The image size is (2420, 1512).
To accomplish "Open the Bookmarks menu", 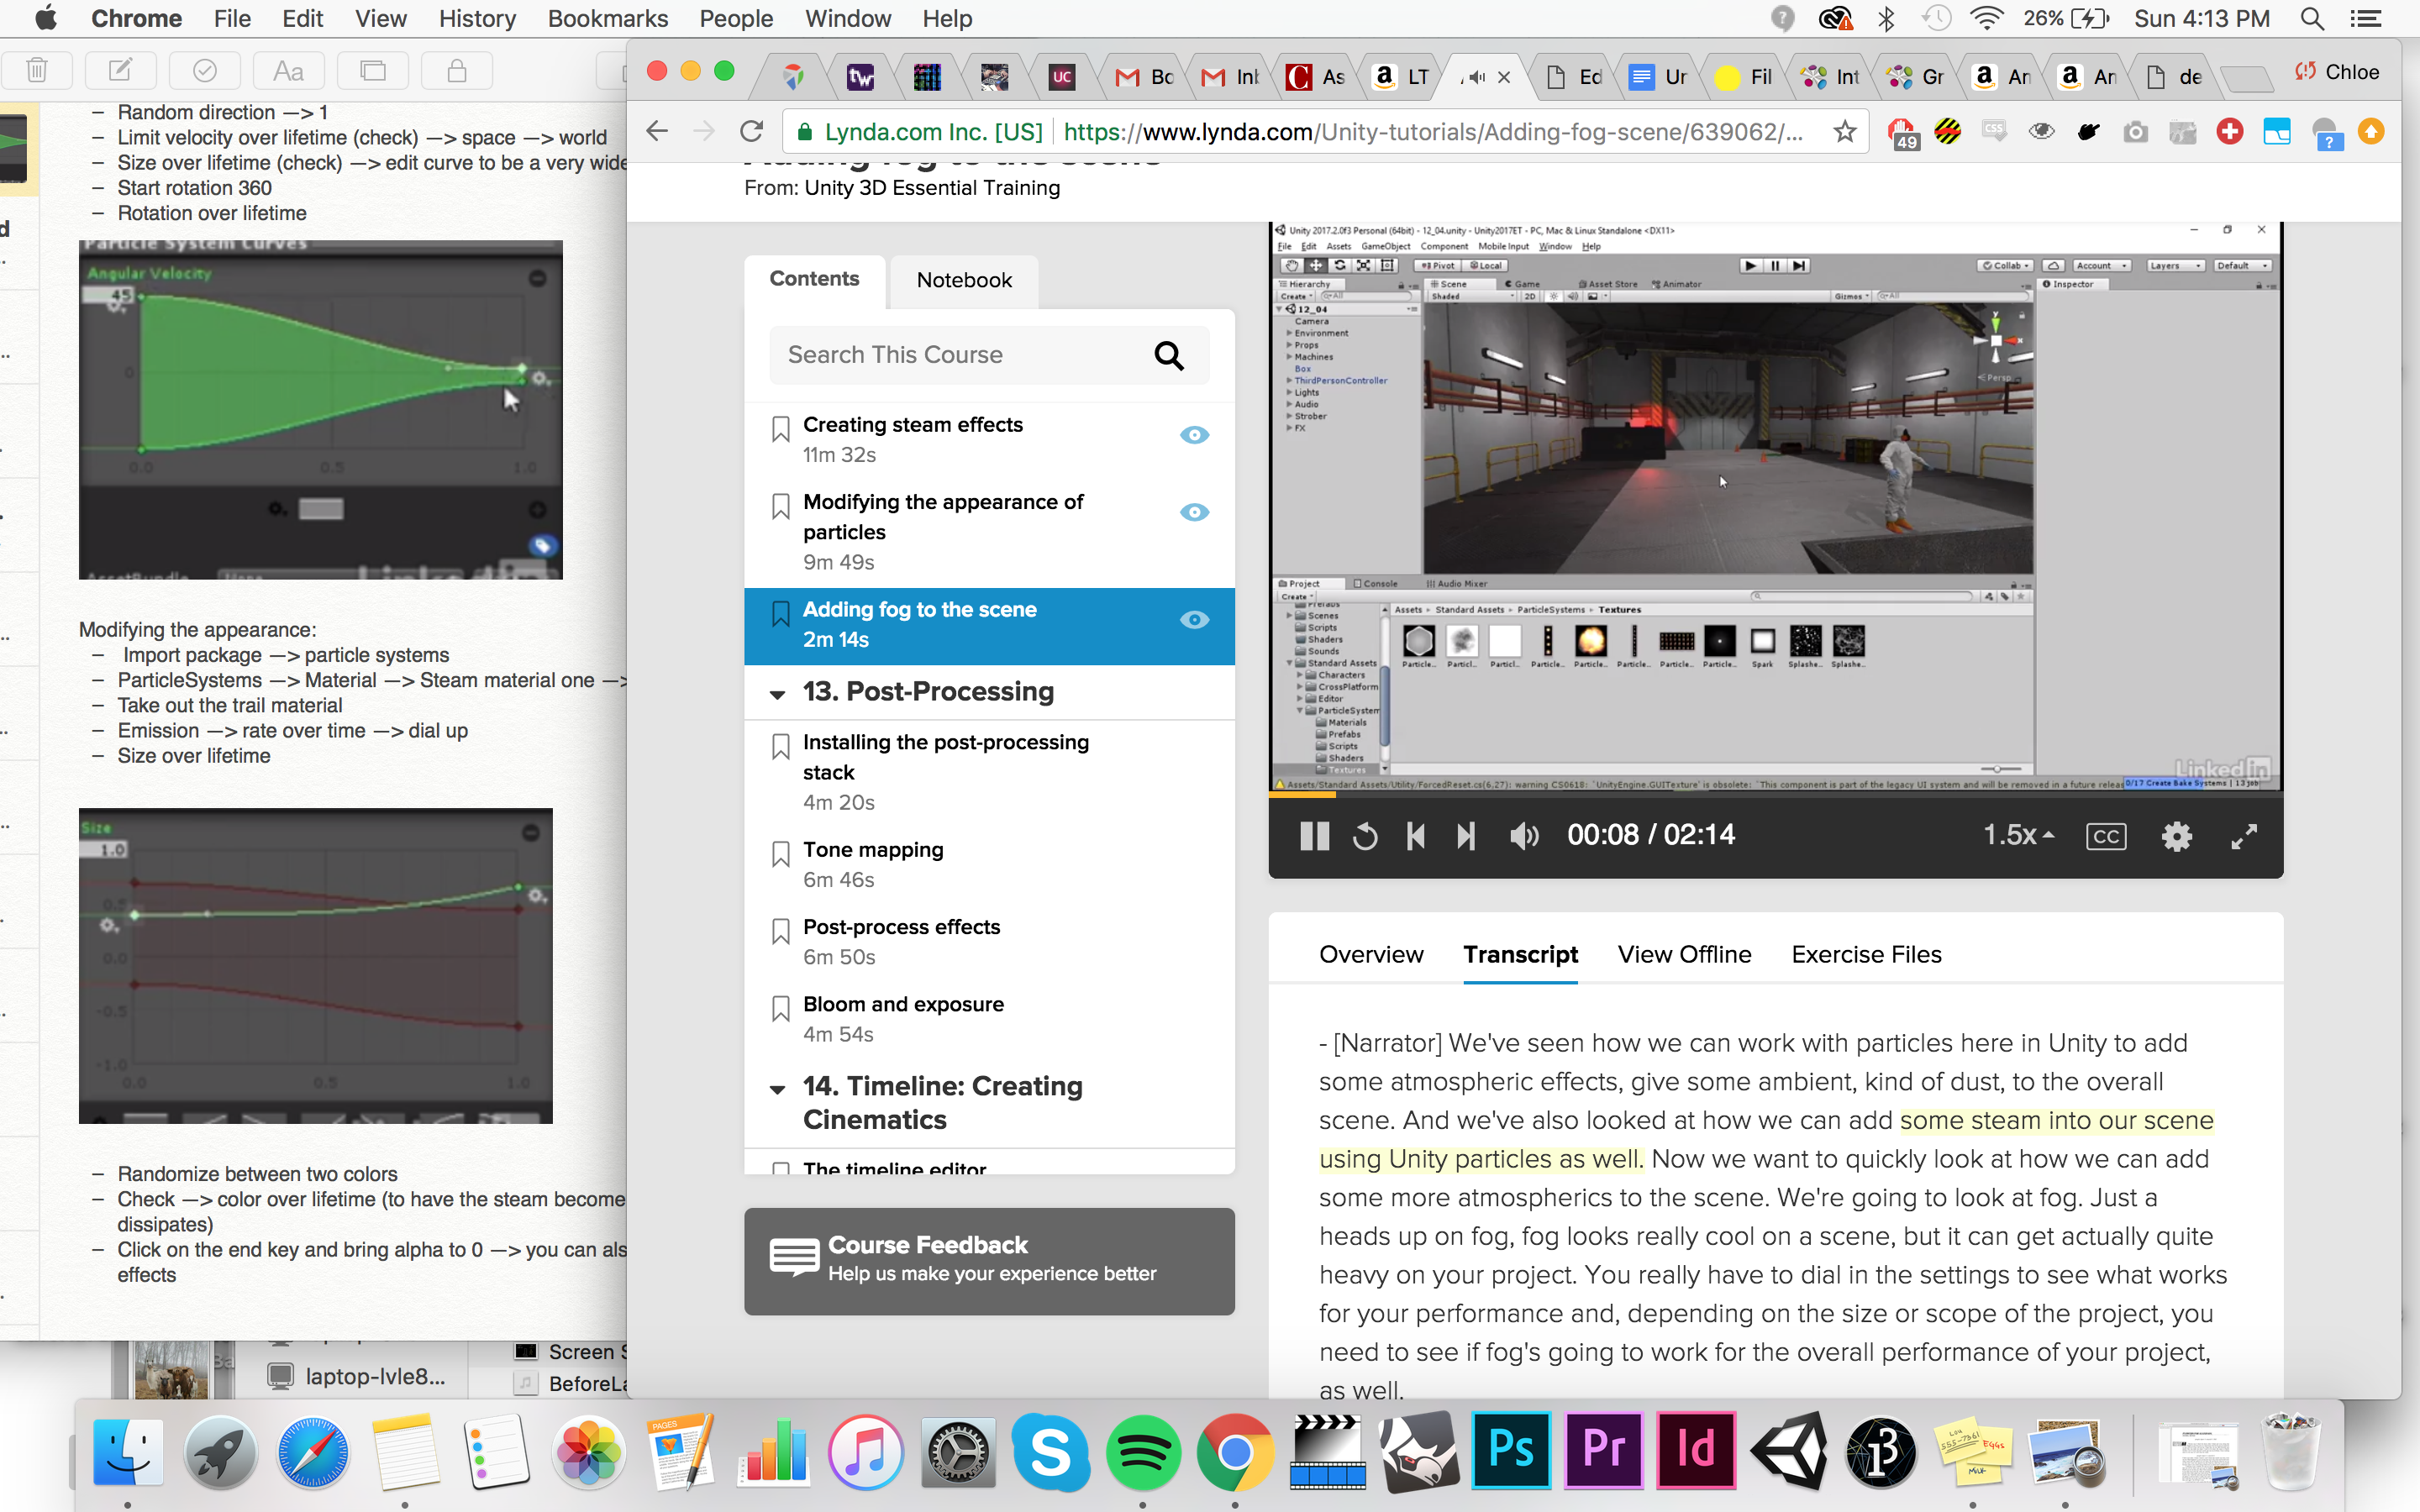I will tap(608, 18).
